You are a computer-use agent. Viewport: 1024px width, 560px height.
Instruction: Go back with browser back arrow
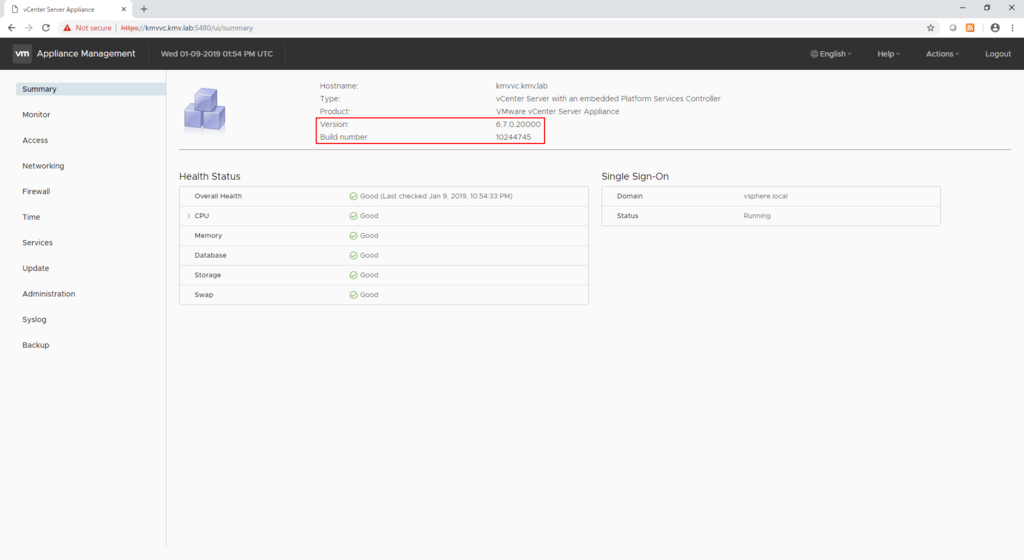(x=11, y=27)
